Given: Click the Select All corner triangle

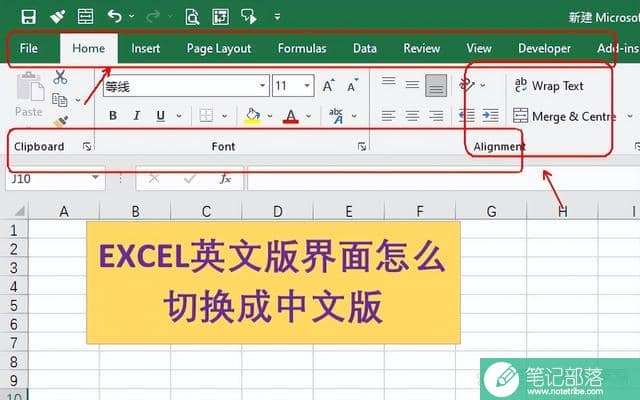Looking at the screenshot, I should 19,211.
